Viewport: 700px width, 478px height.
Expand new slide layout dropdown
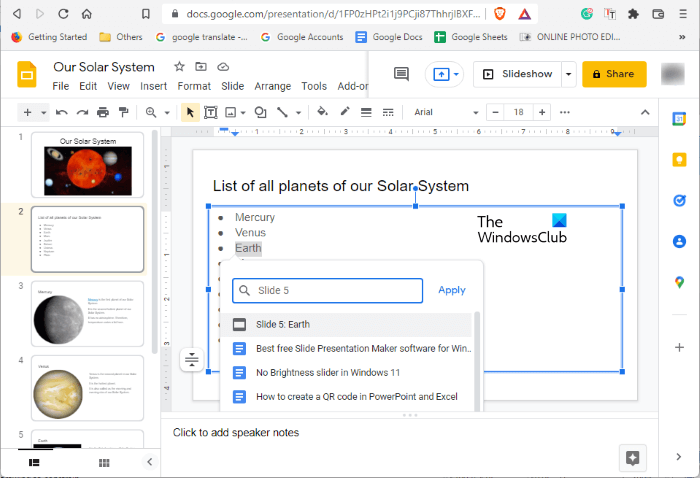coord(43,113)
